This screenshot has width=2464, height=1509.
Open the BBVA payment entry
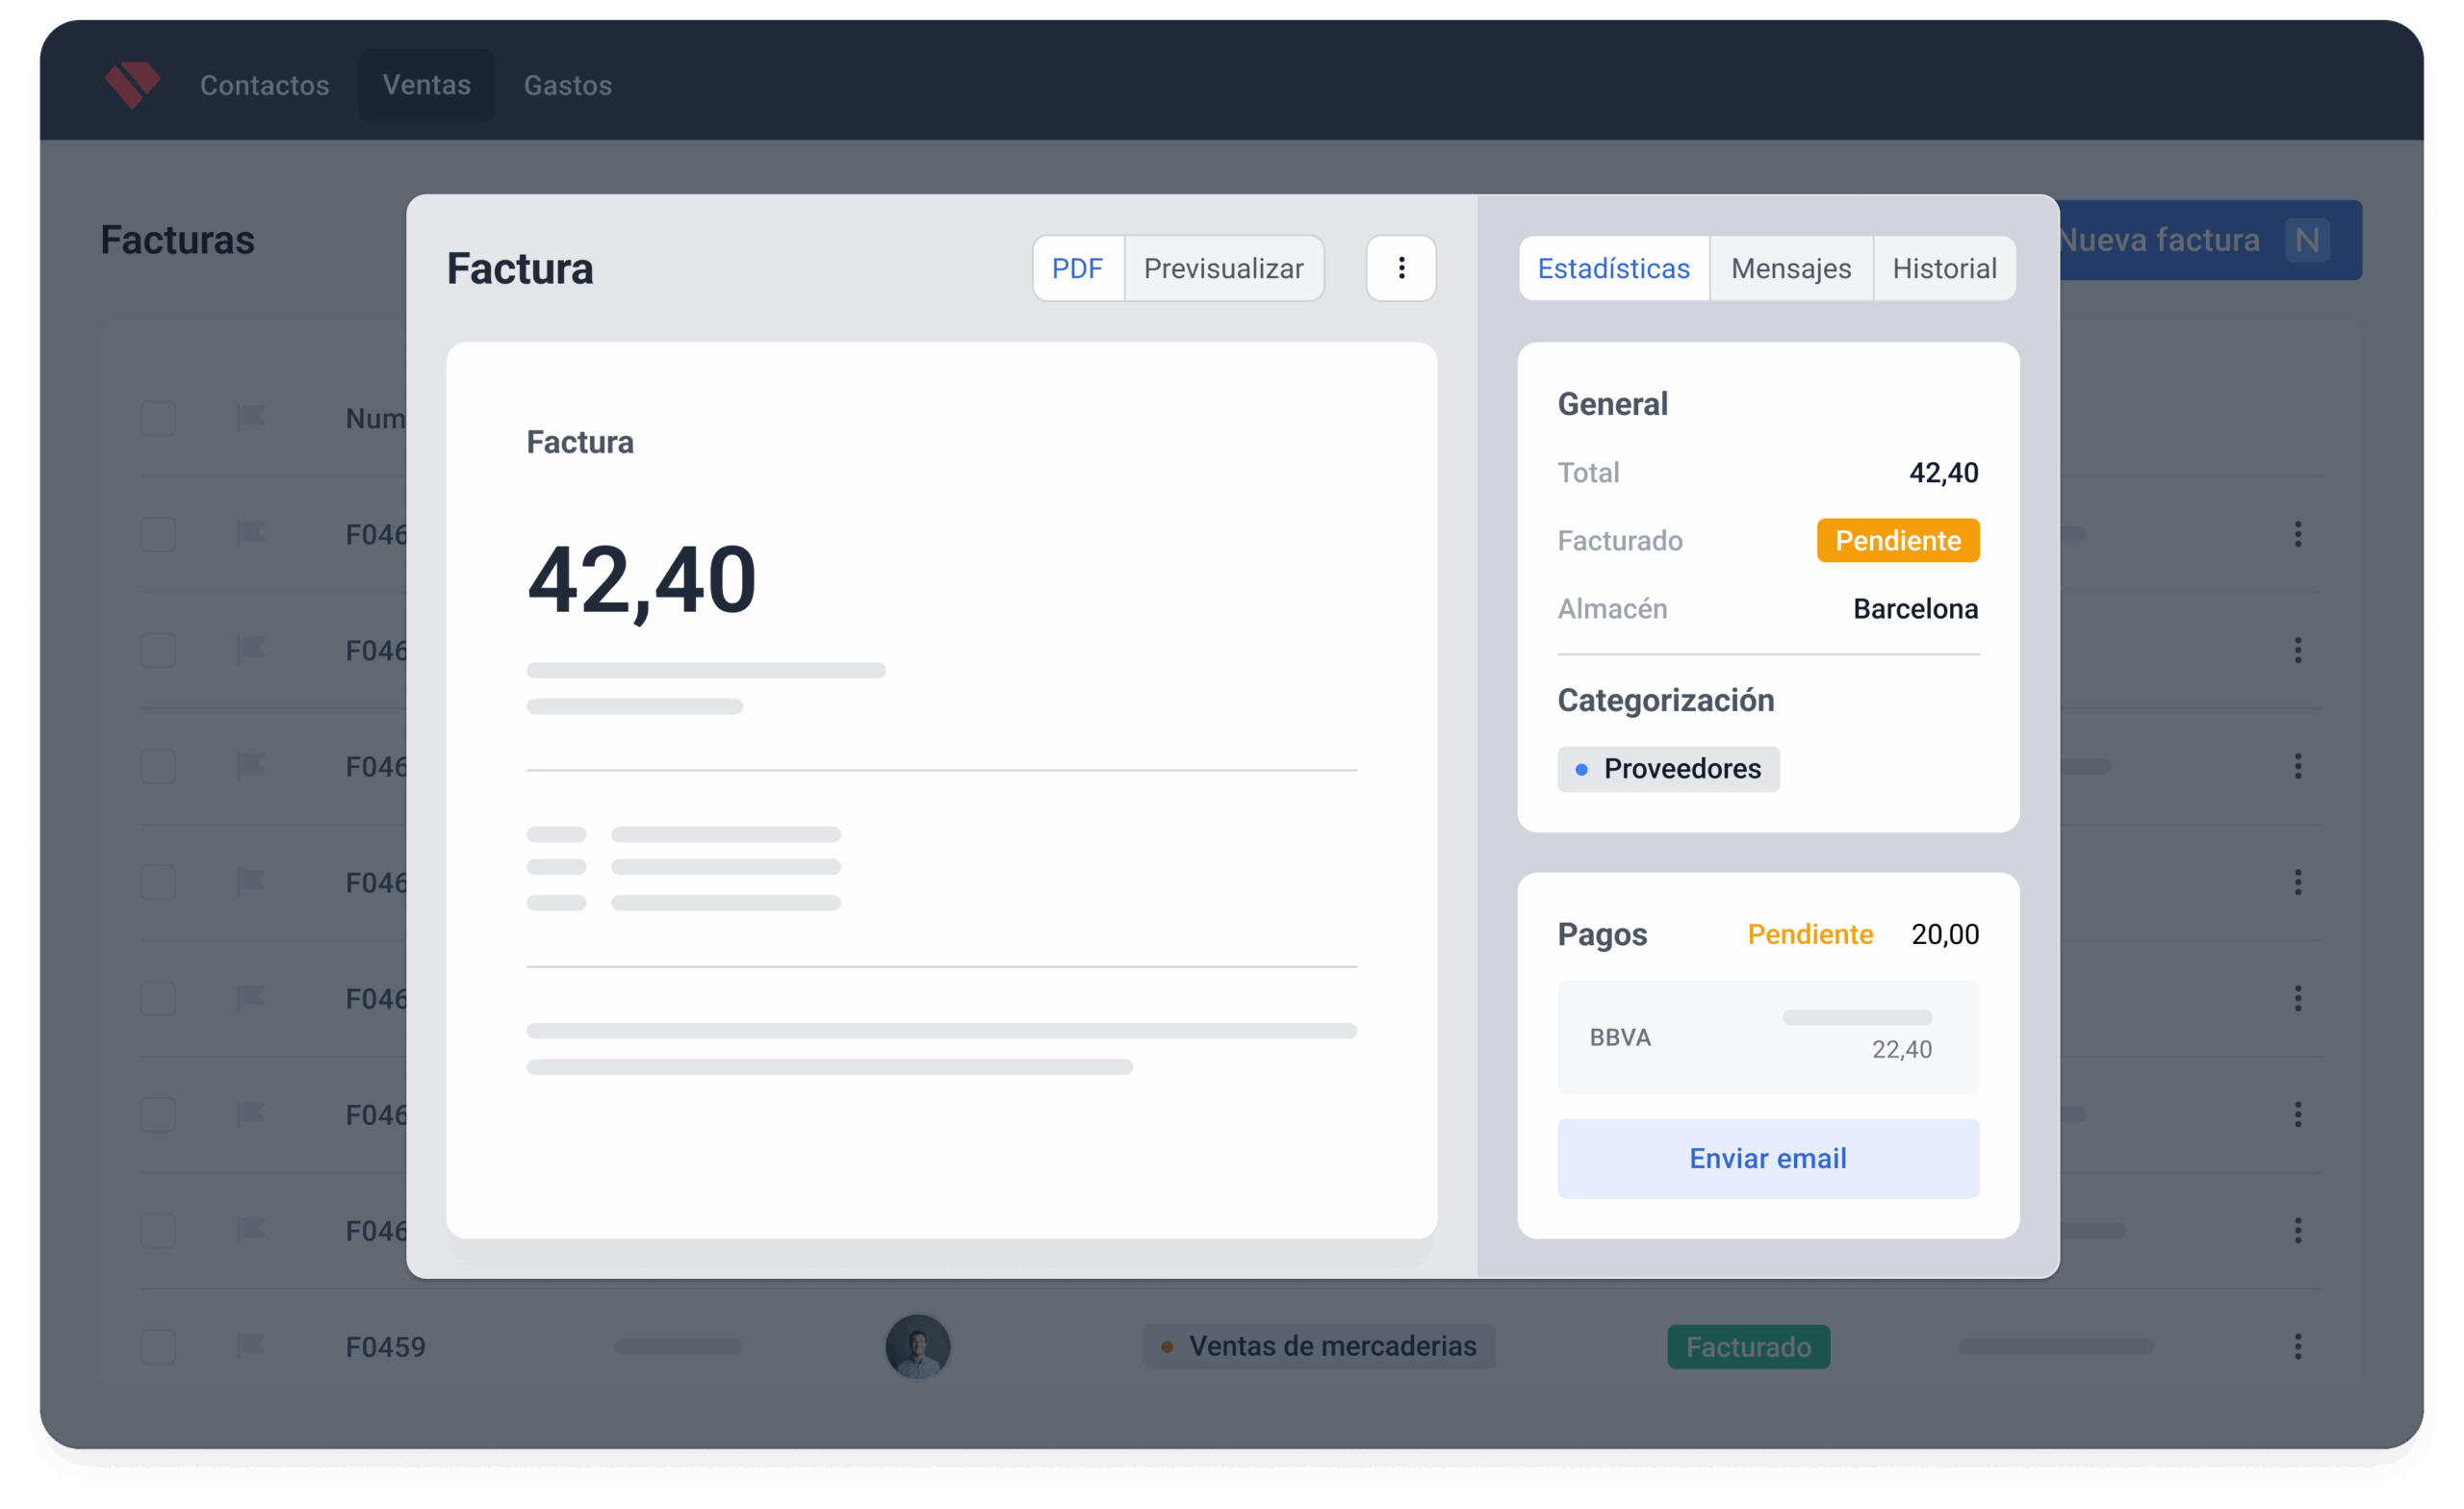[1768, 1037]
